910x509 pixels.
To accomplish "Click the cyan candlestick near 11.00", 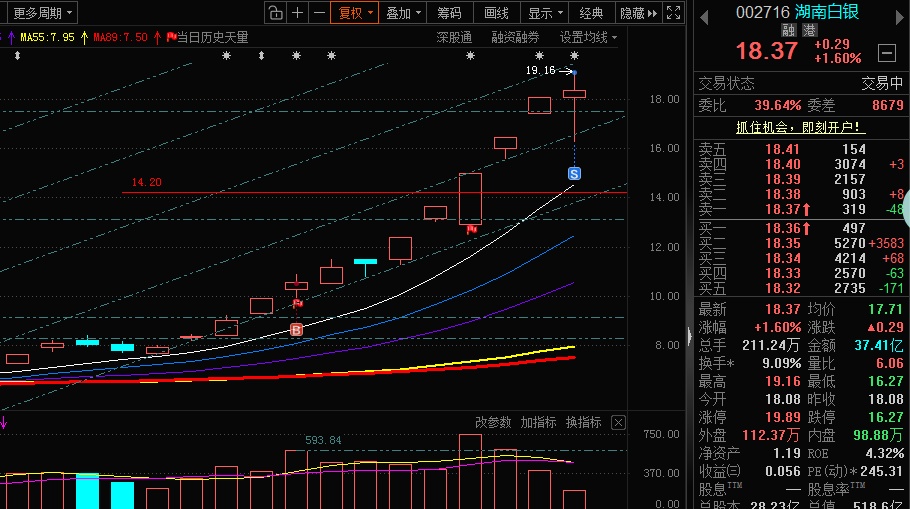I will (366, 266).
